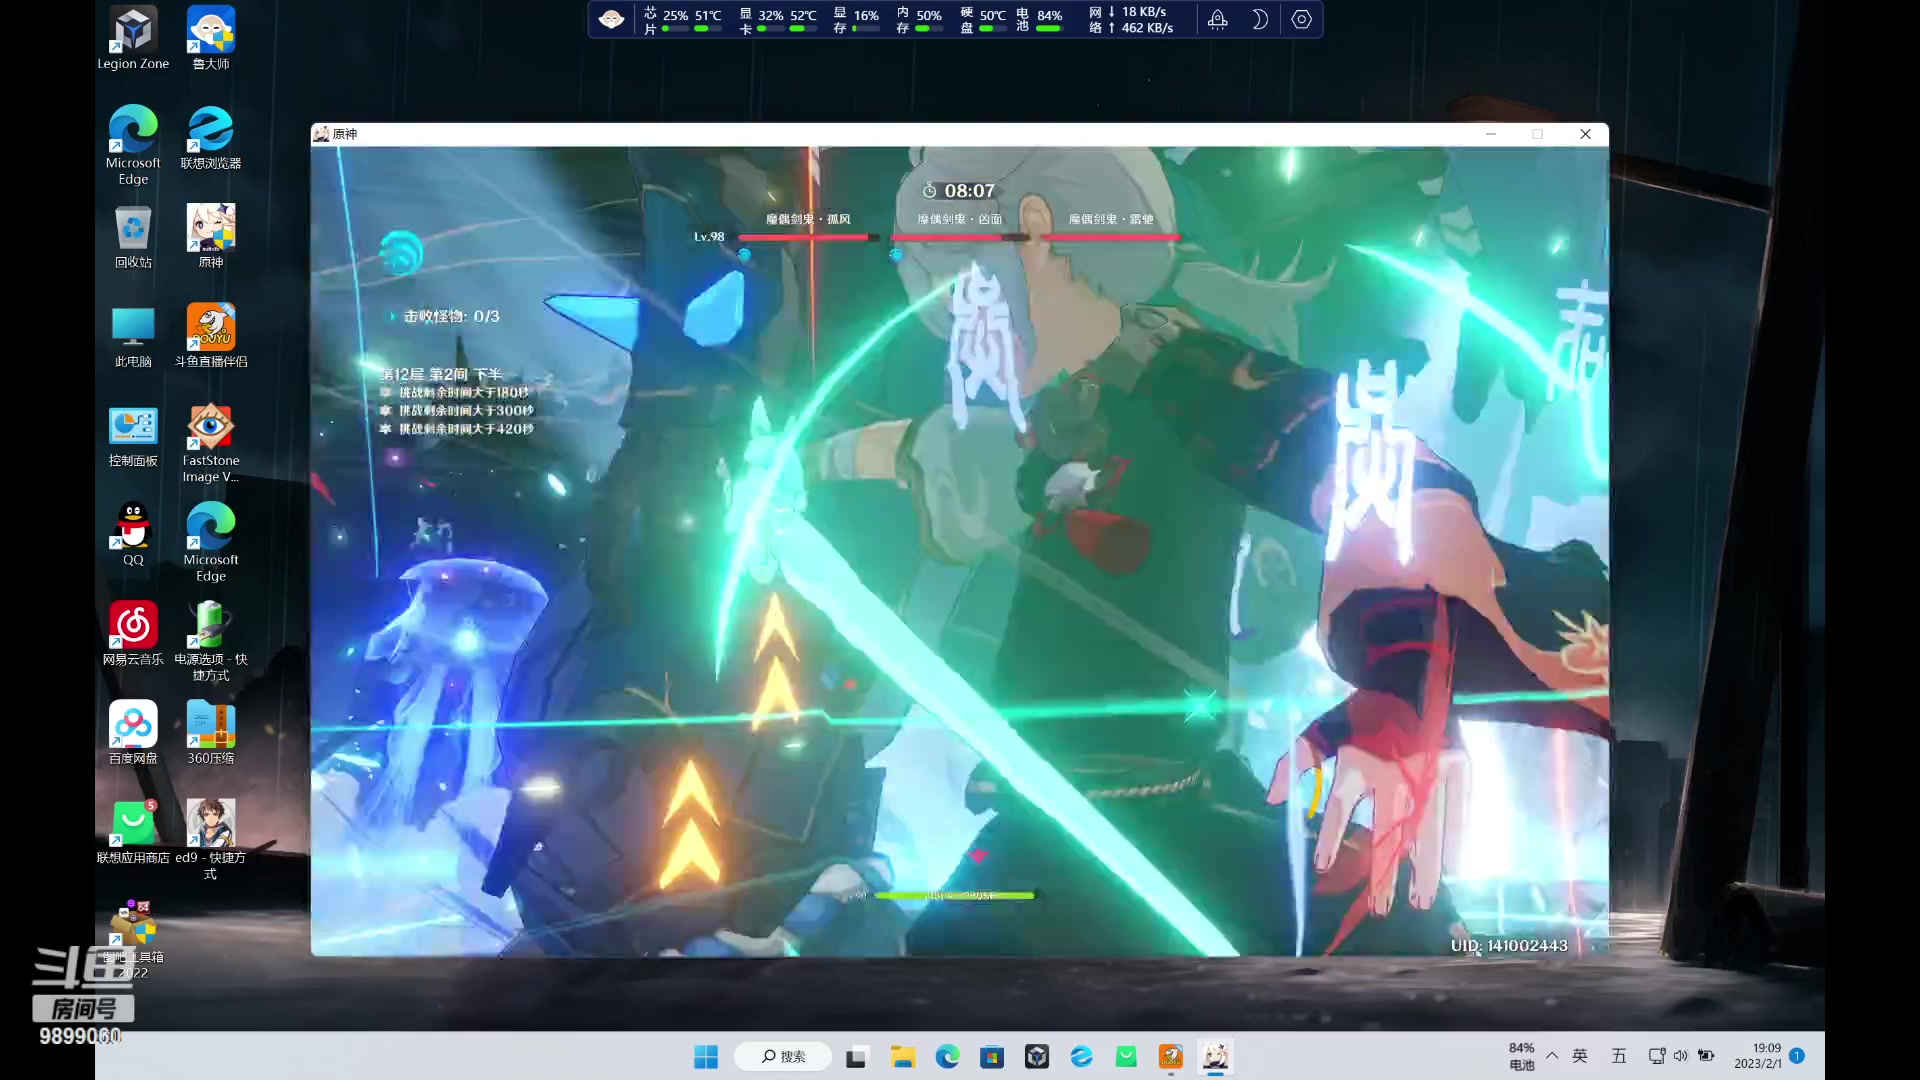1920x1080 pixels.
Task: Click the GPU 32% 52℃ reading in the monitor bar
Action: (x=778, y=19)
